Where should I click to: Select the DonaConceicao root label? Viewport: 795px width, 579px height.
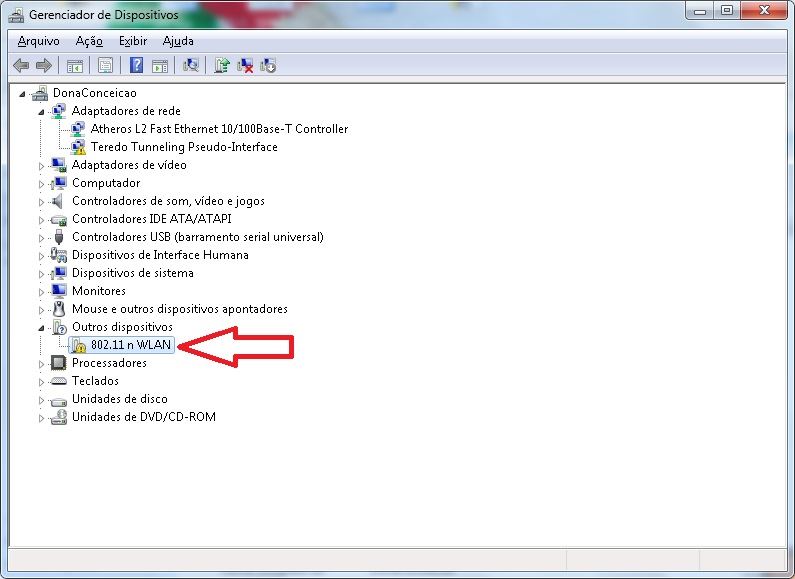coord(95,93)
